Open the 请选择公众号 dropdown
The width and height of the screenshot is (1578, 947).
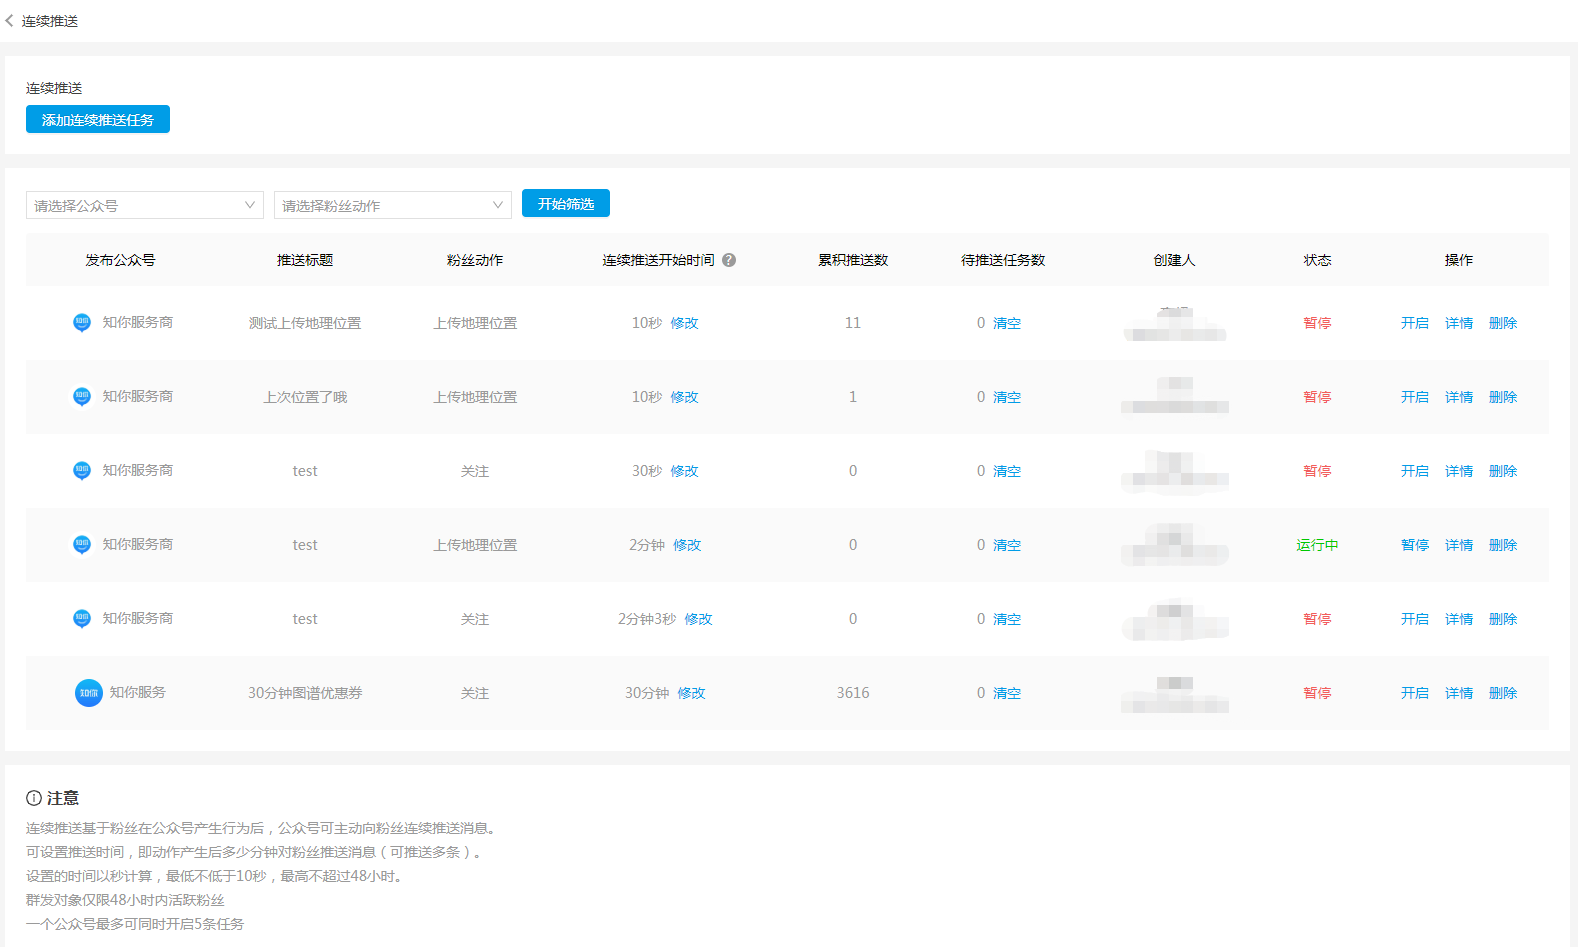coord(144,205)
